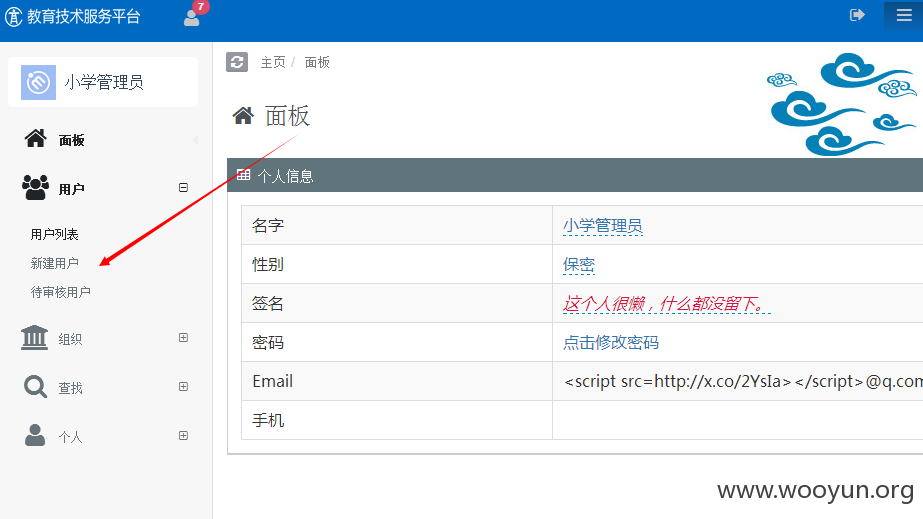
Task: Click the 名字 row label
Action: pyautogui.click(x=268, y=225)
